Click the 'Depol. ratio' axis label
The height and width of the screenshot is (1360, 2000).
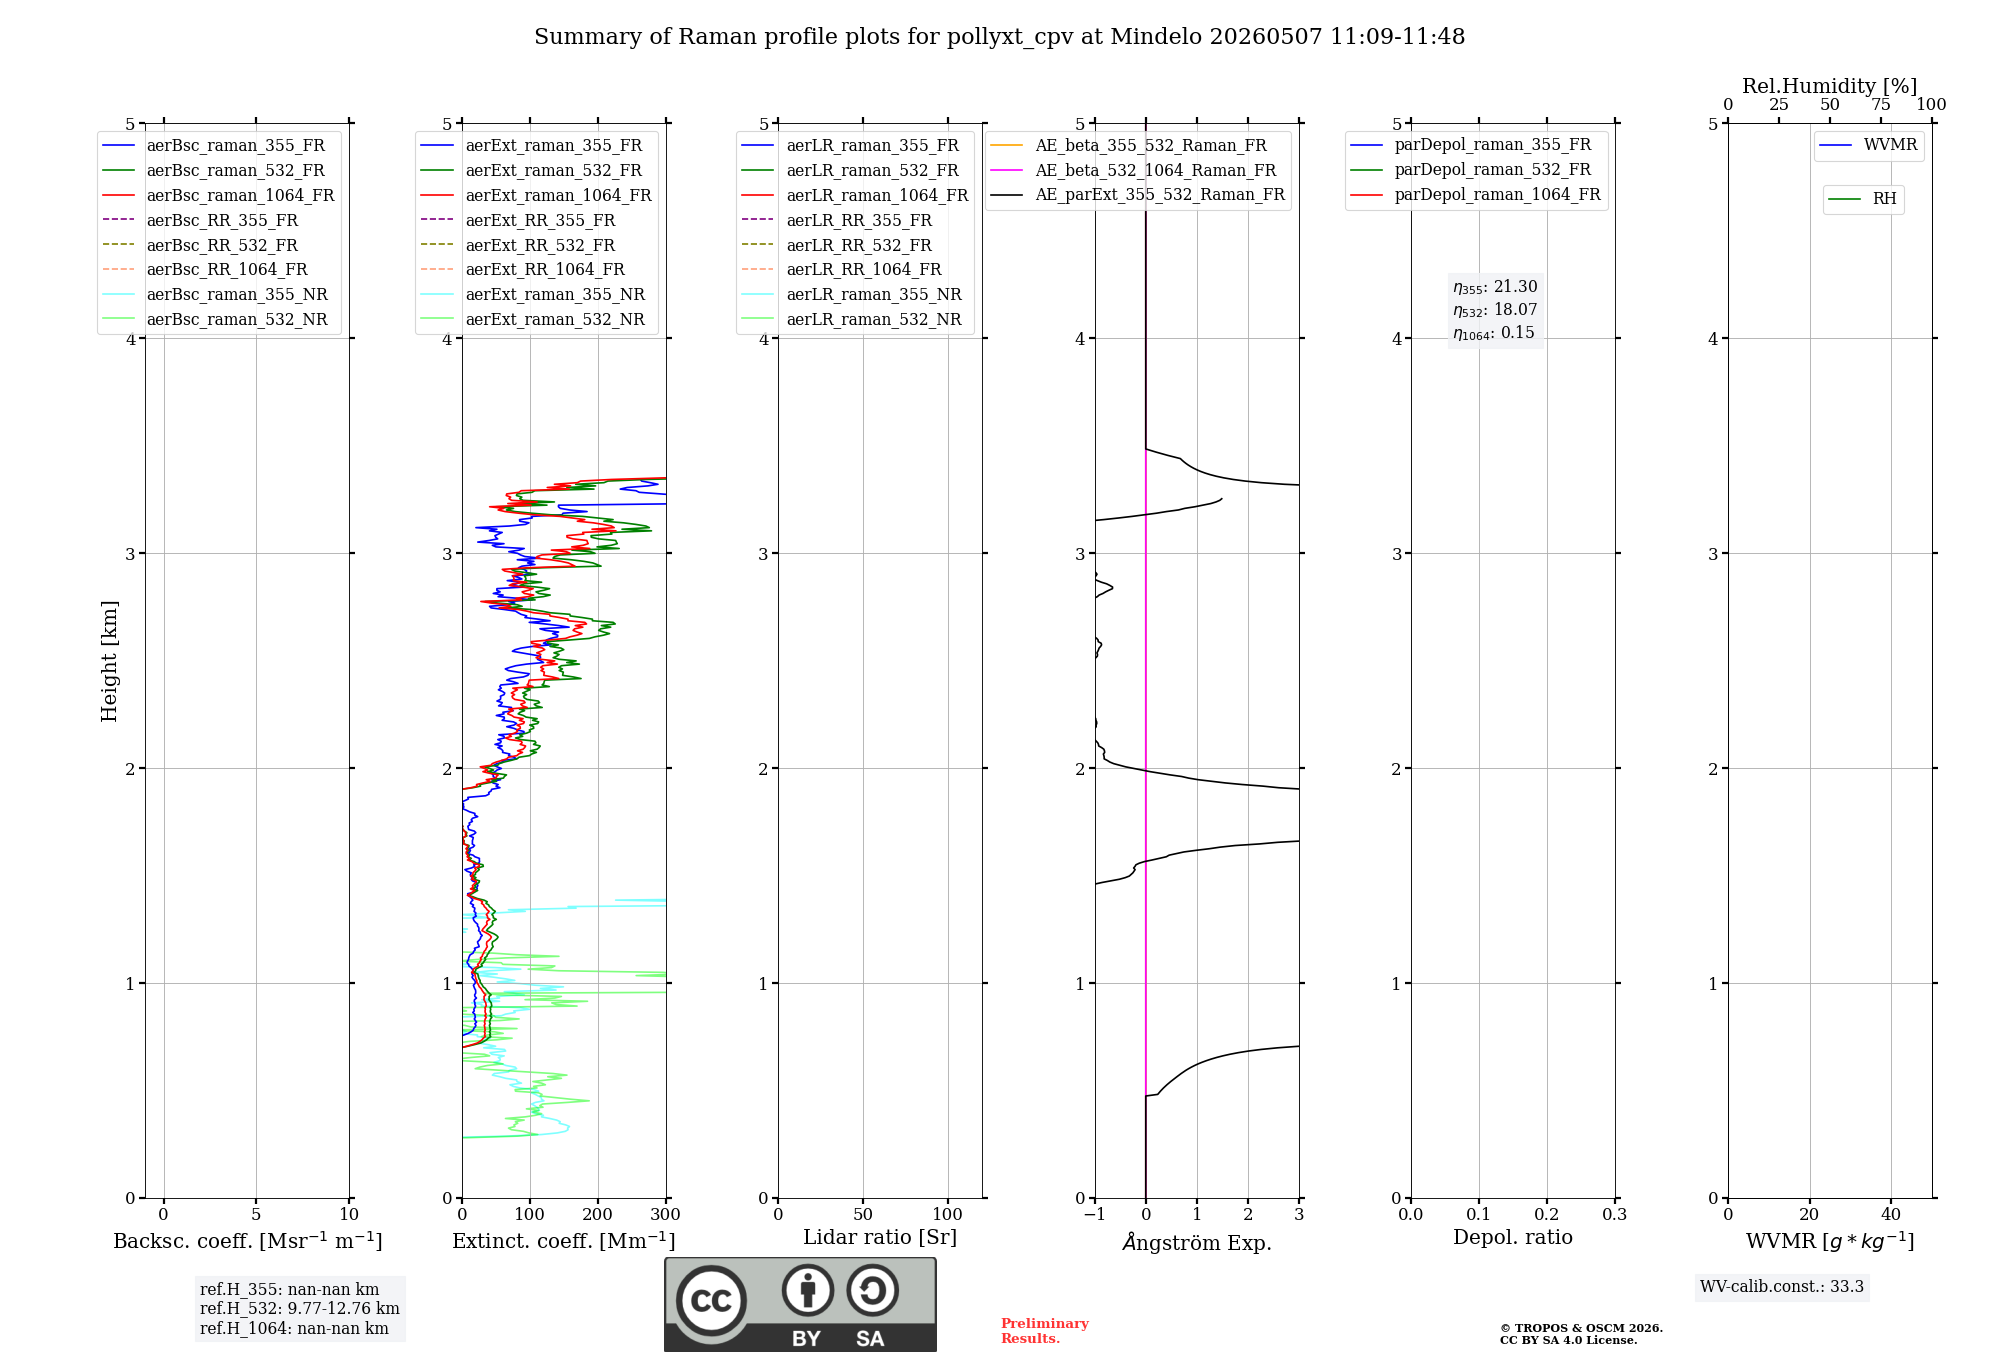pos(1513,1238)
